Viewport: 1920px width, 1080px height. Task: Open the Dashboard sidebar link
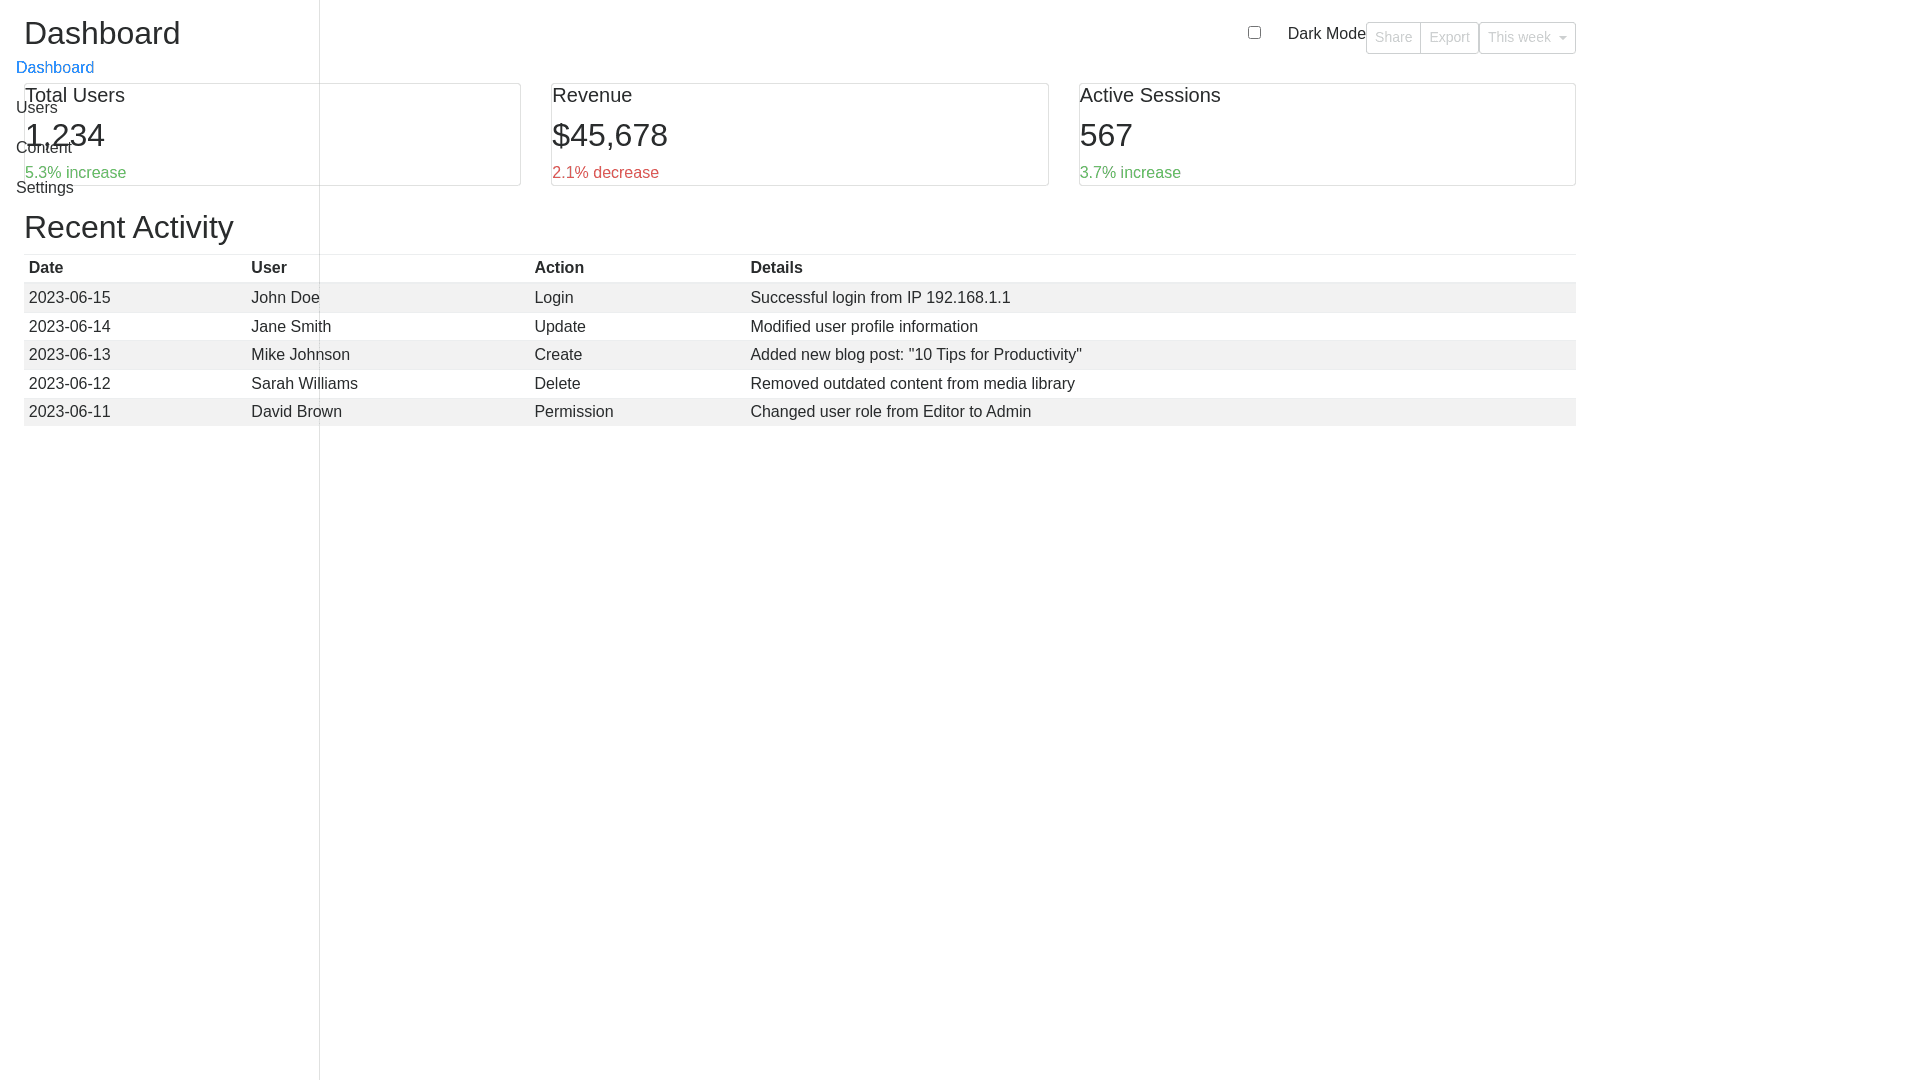pos(55,68)
